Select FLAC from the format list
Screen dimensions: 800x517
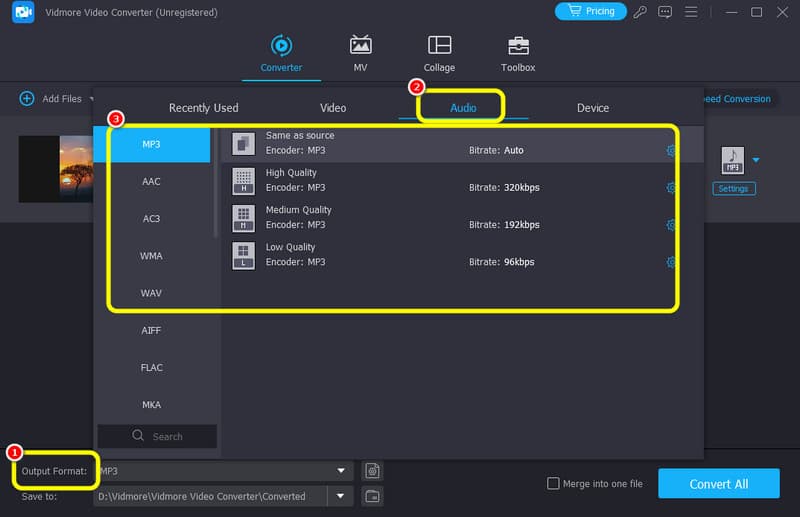pos(151,368)
